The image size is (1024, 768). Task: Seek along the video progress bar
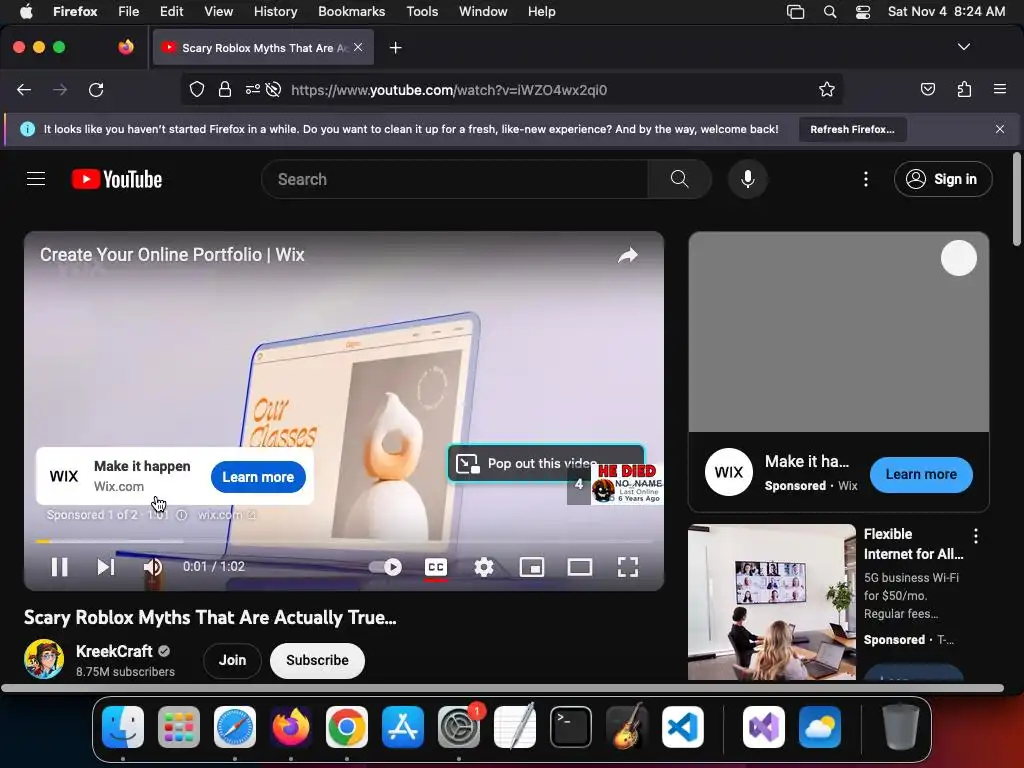pos(344,541)
